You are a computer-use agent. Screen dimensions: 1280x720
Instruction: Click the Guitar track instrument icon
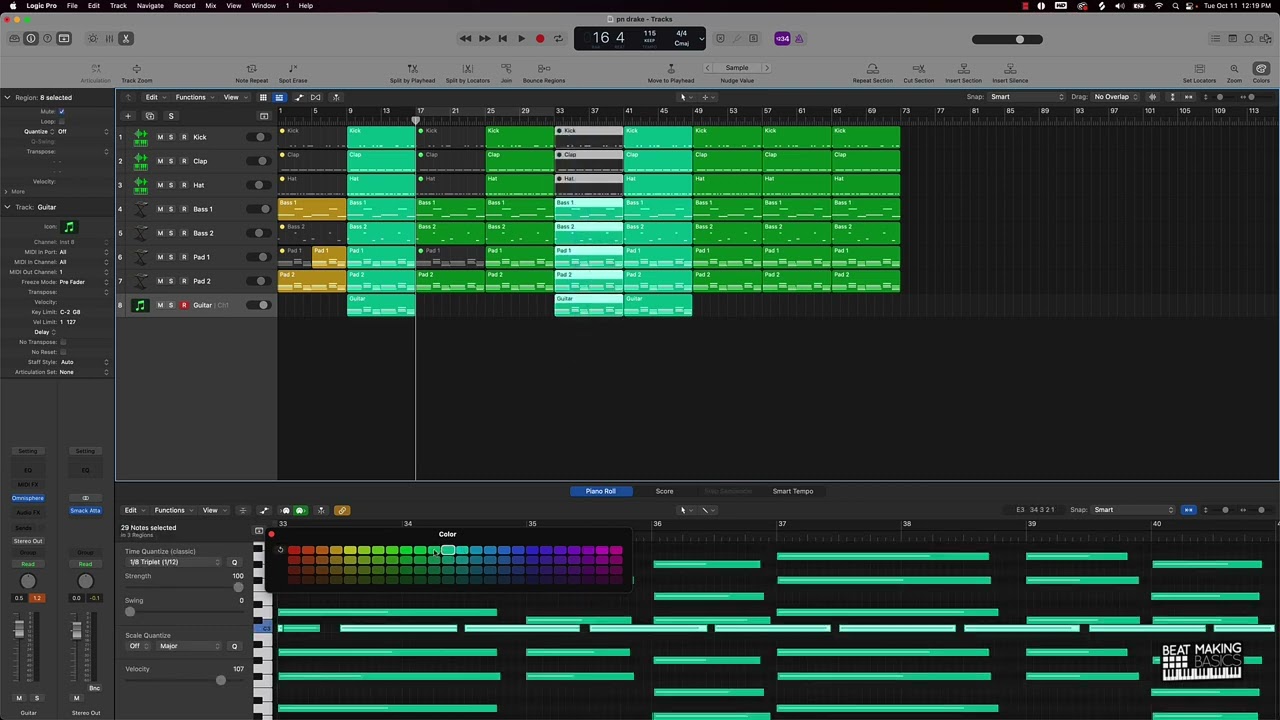coord(140,305)
